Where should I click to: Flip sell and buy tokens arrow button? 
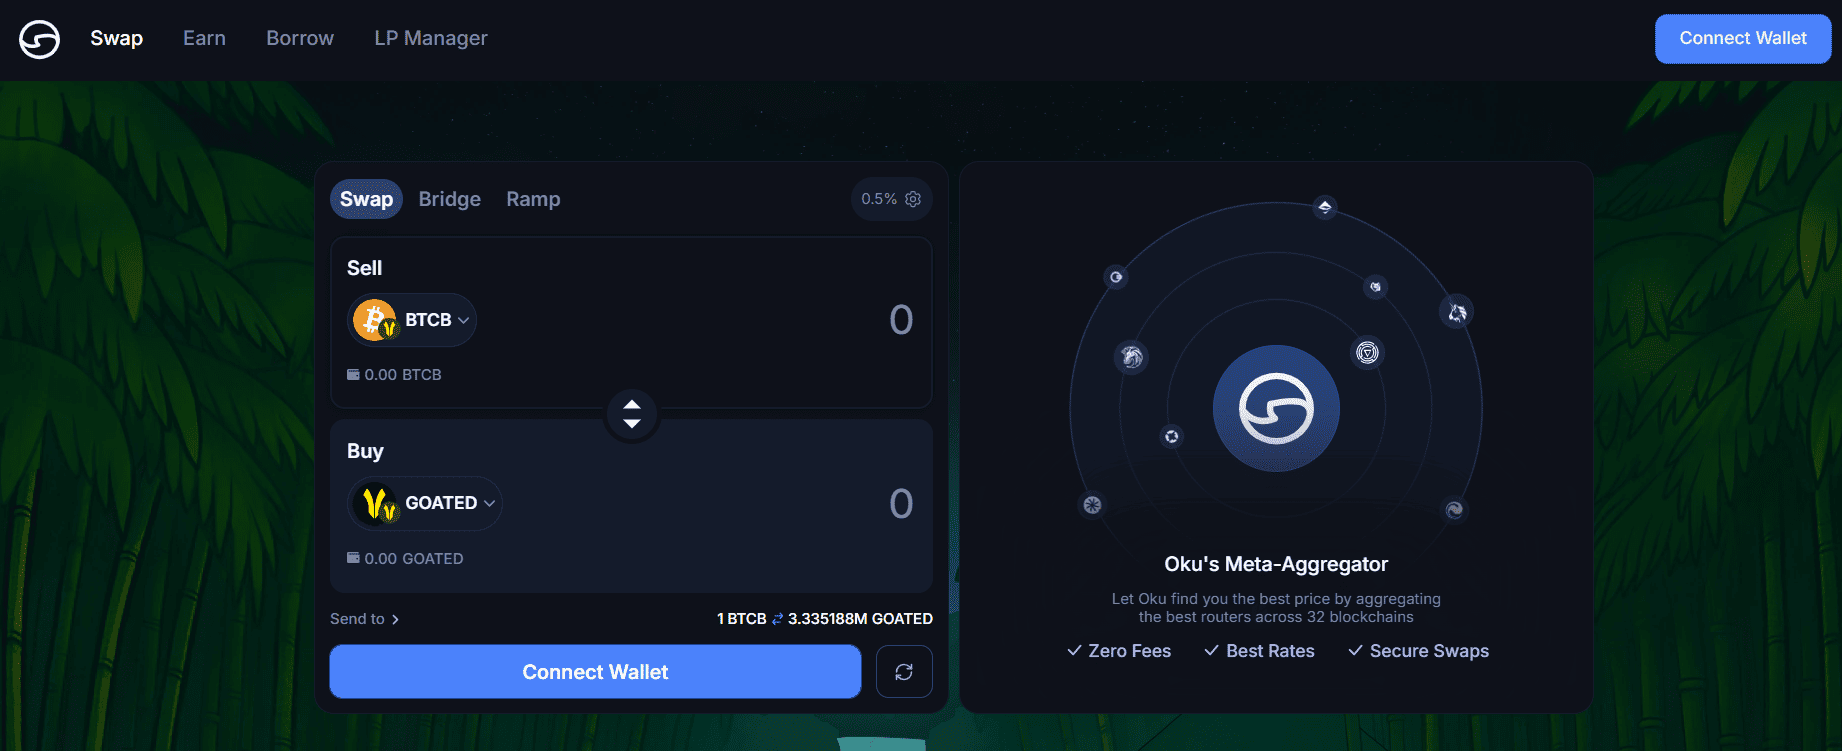pos(632,414)
